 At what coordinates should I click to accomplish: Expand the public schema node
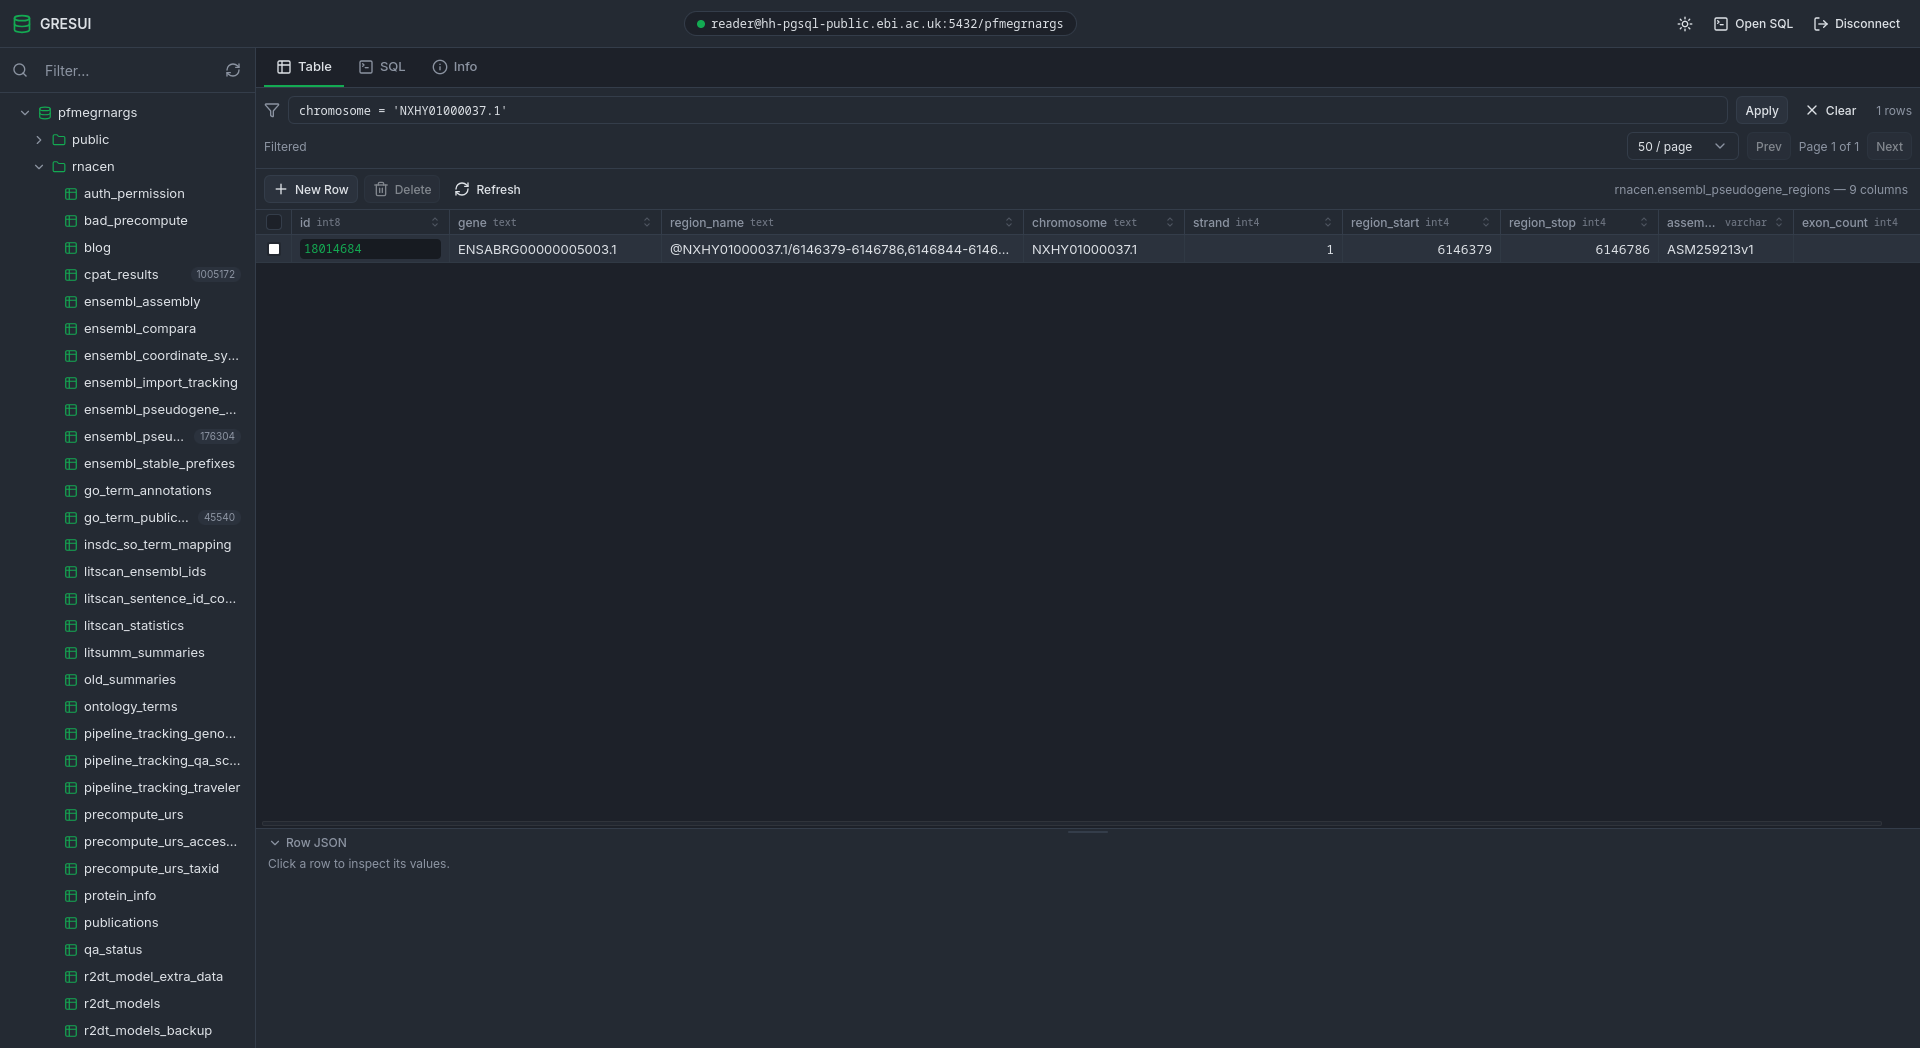pos(39,140)
